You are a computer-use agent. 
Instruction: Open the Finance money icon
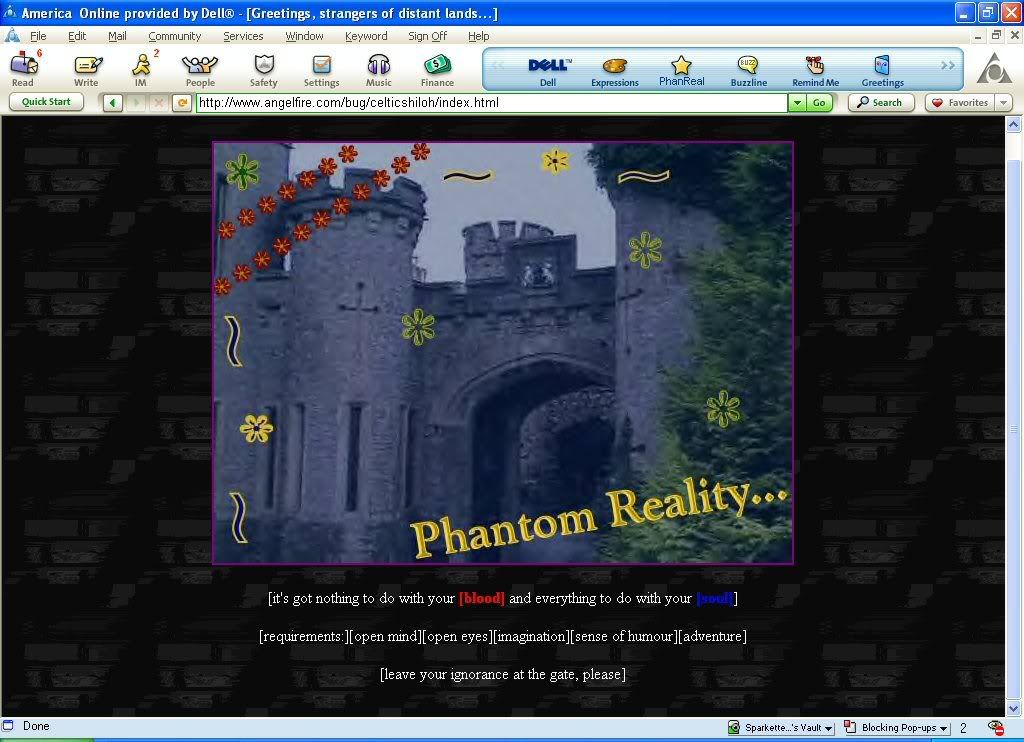(437, 66)
